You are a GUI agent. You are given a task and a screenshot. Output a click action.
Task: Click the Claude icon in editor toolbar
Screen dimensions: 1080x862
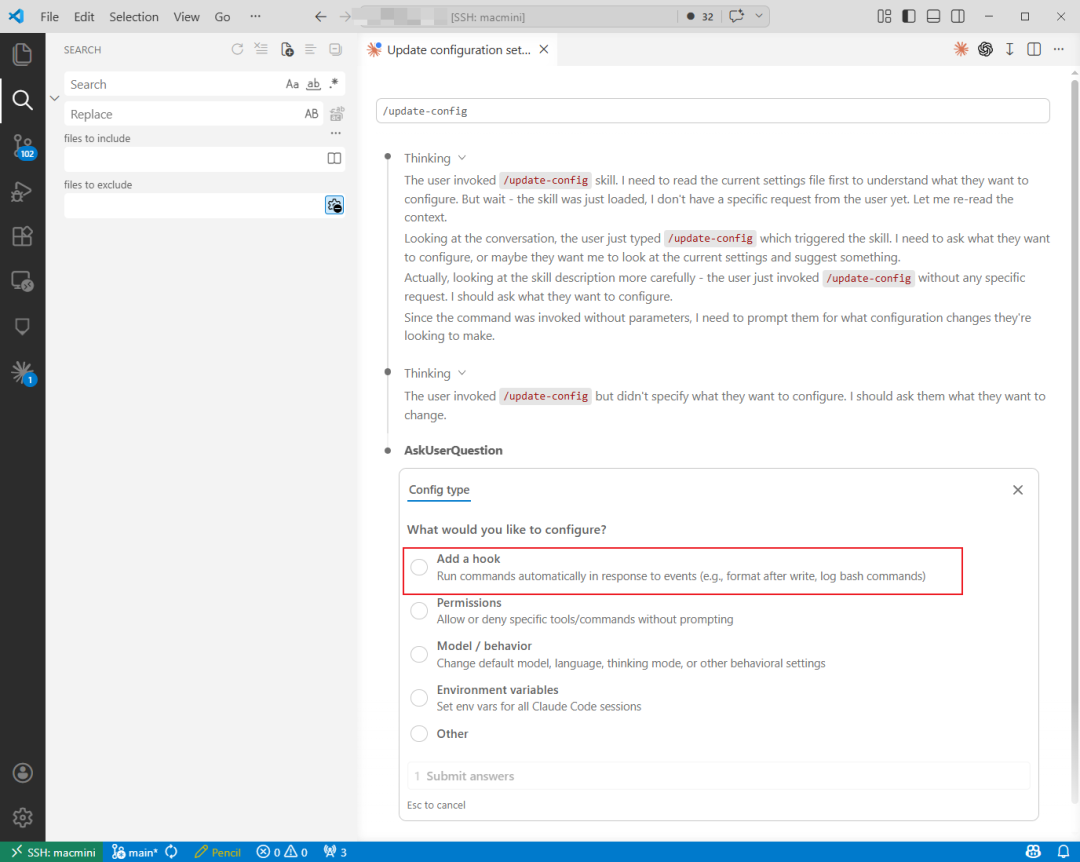961,49
